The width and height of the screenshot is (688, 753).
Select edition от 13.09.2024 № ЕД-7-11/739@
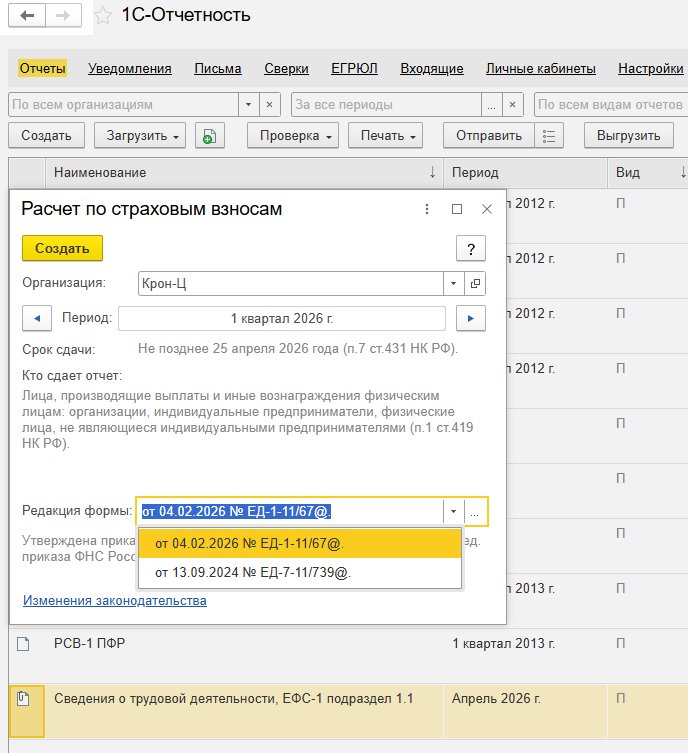tap(253, 573)
